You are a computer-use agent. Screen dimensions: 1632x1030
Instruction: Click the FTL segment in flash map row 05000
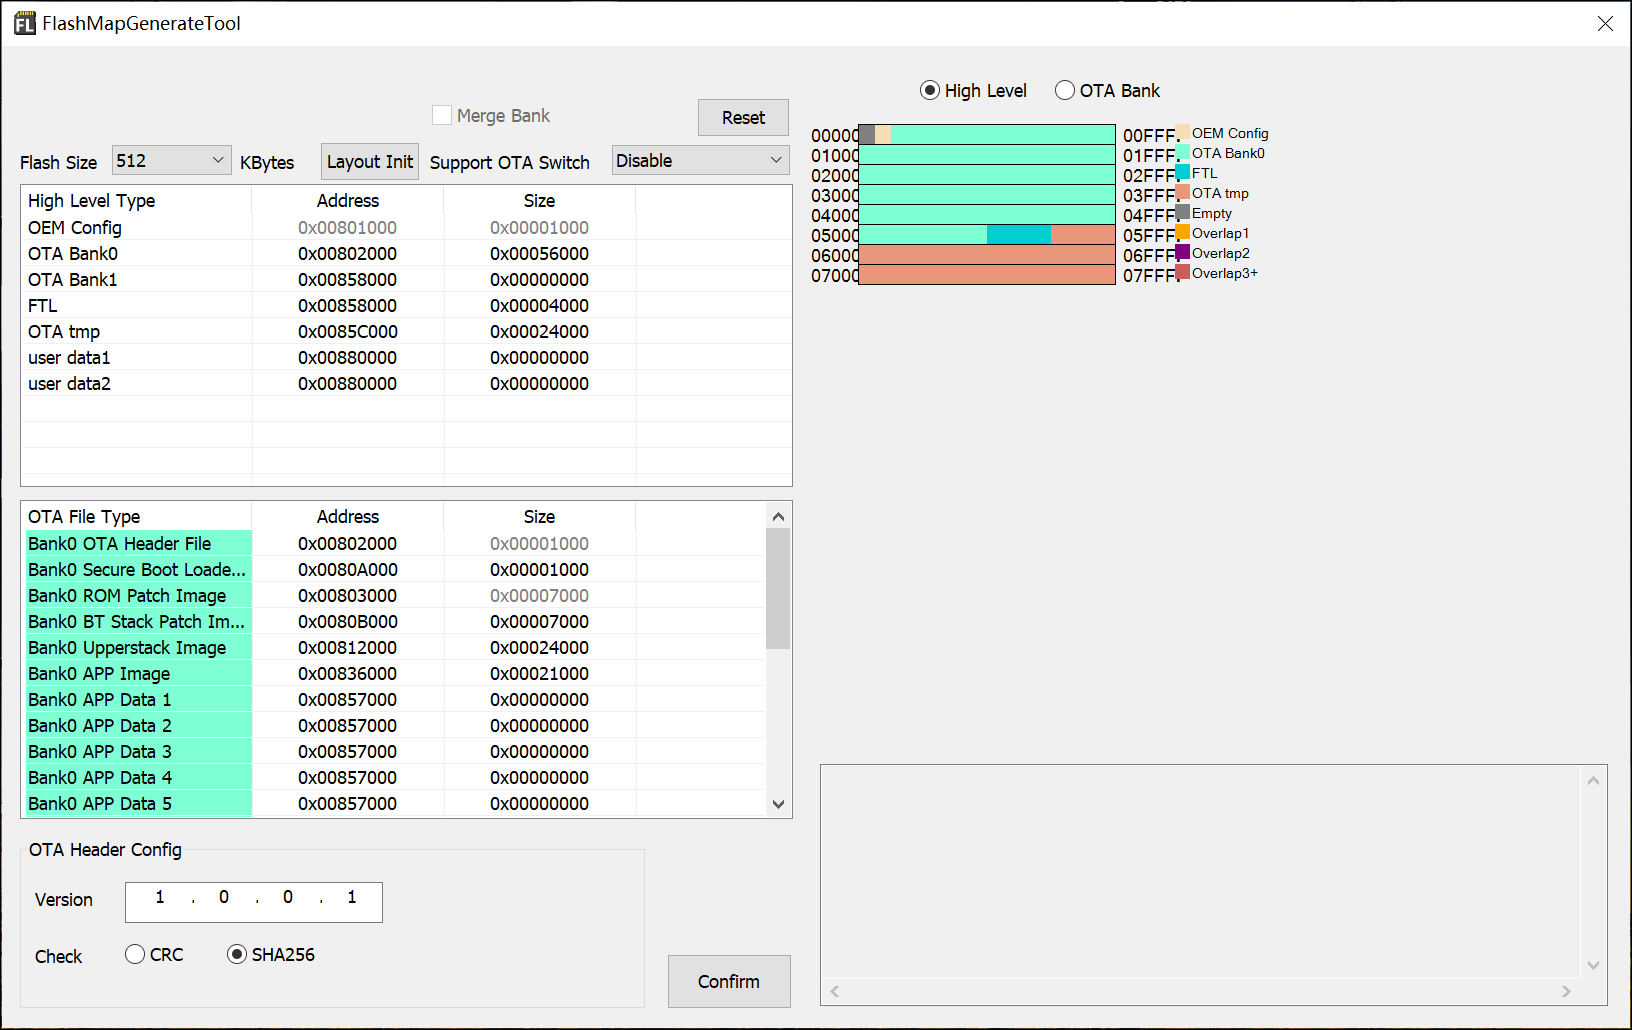point(1019,235)
